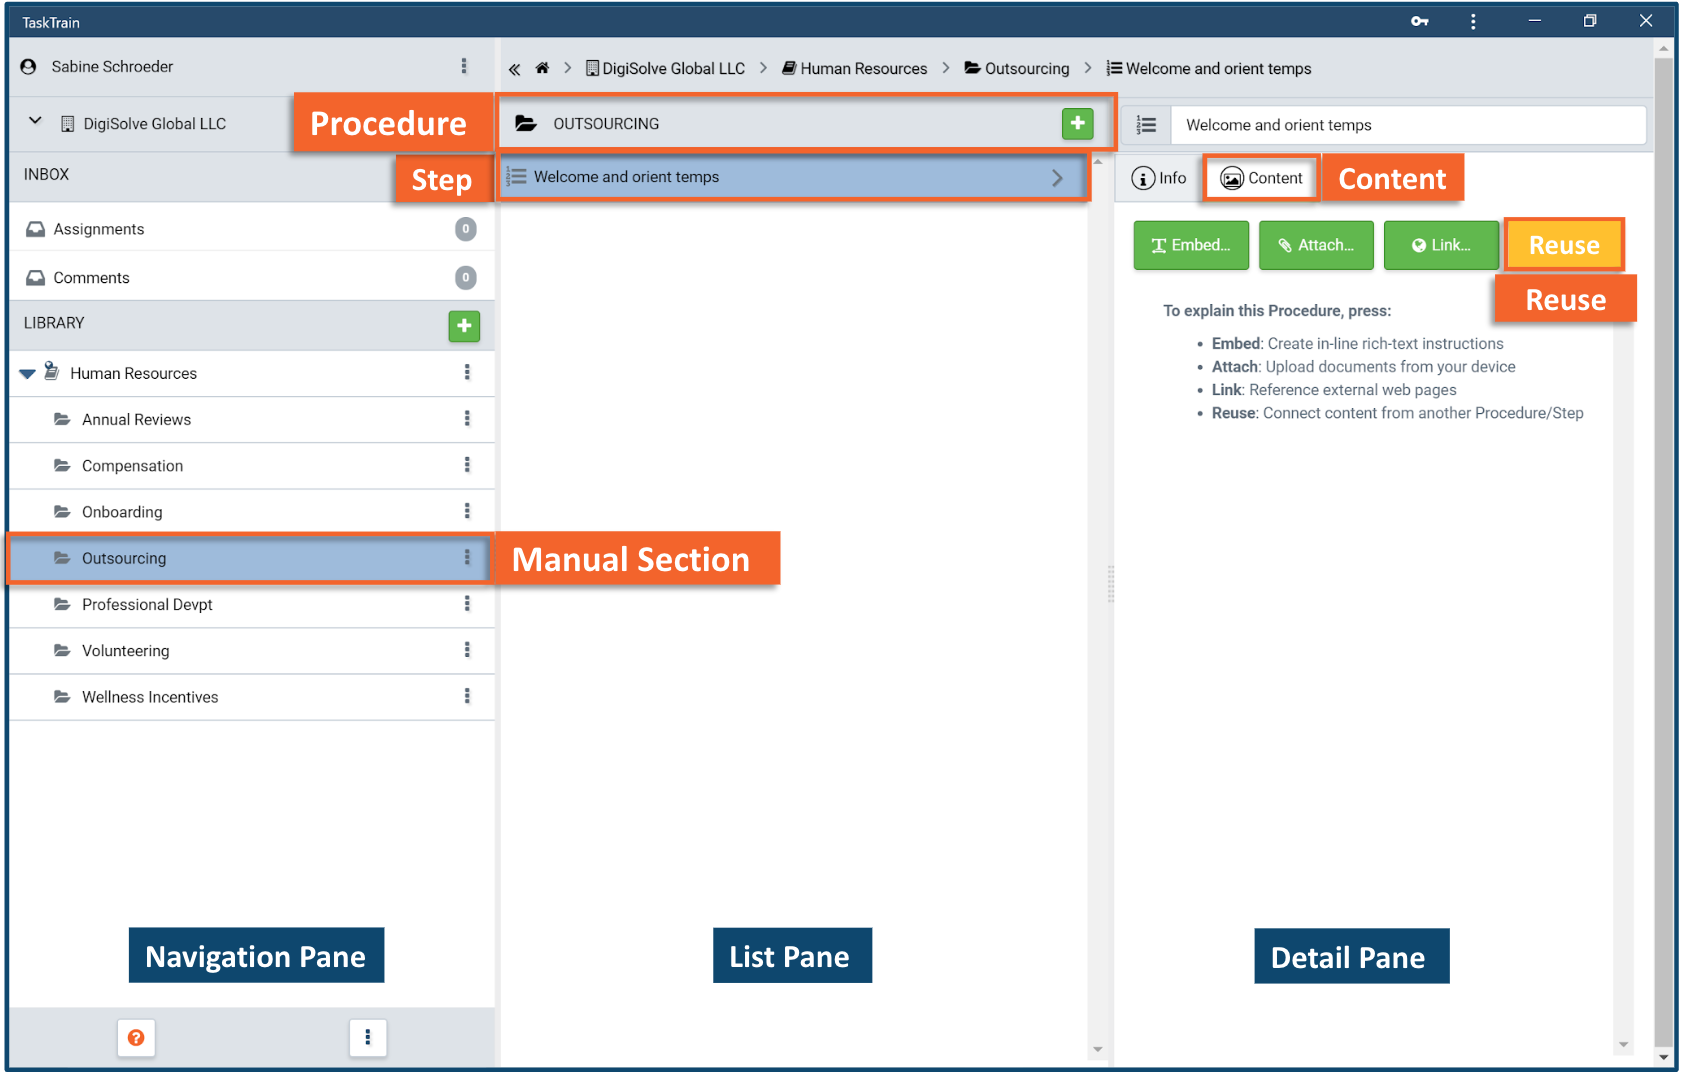Navigate to DigiSolve Global LLC breadcrumb

pyautogui.click(x=665, y=68)
